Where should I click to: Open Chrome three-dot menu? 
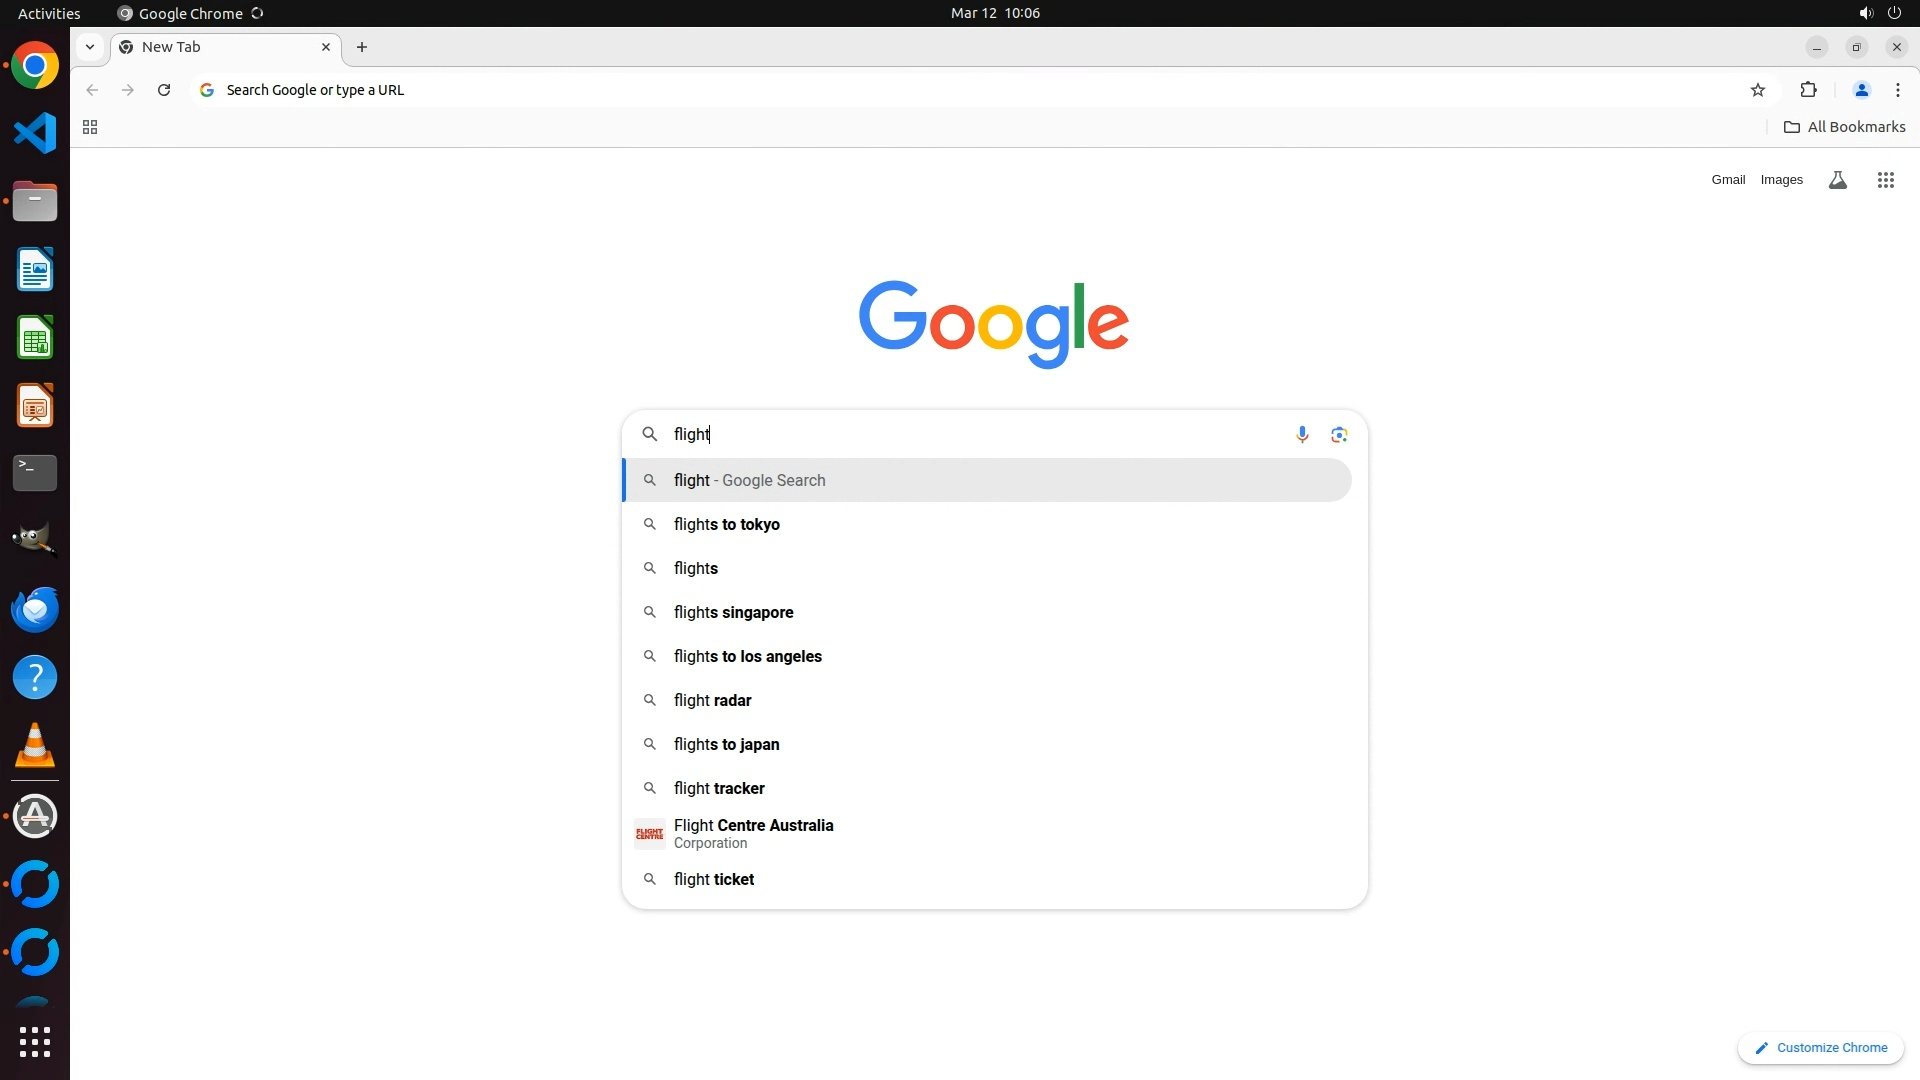pyautogui.click(x=1897, y=90)
